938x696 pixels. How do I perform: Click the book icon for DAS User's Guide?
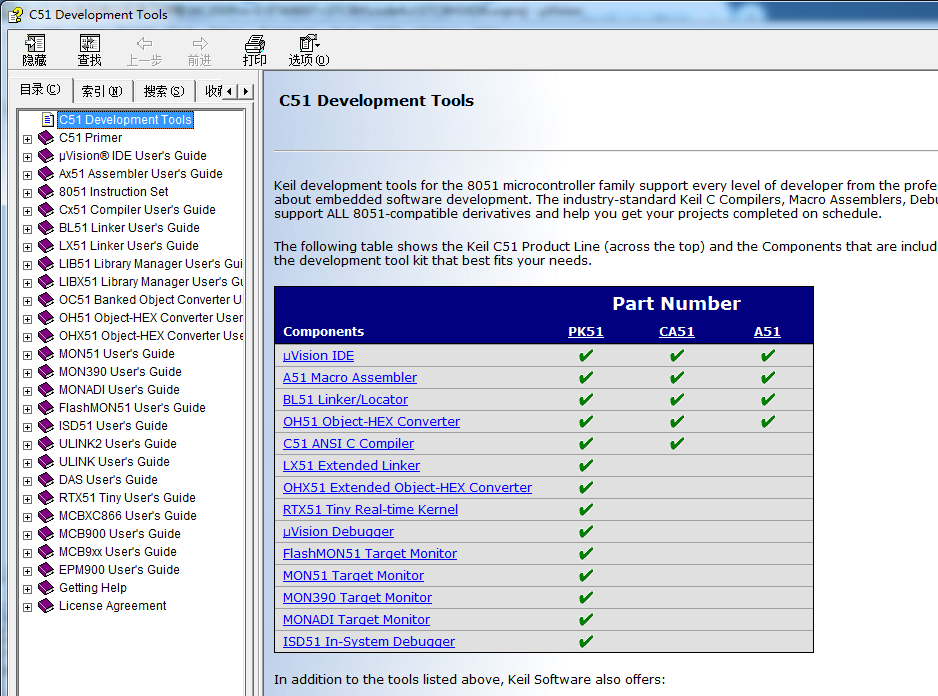tap(46, 479)
